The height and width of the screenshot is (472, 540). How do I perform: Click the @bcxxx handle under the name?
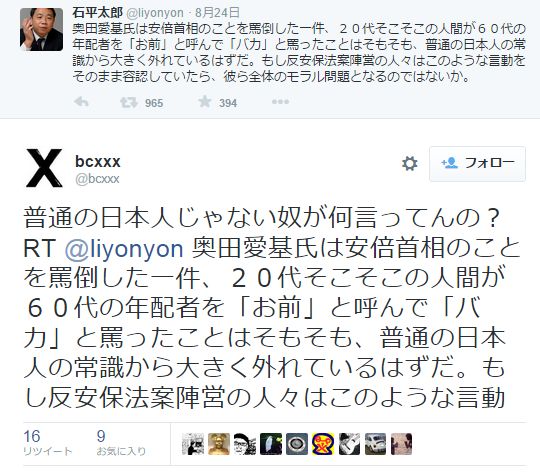pos(97,179)
